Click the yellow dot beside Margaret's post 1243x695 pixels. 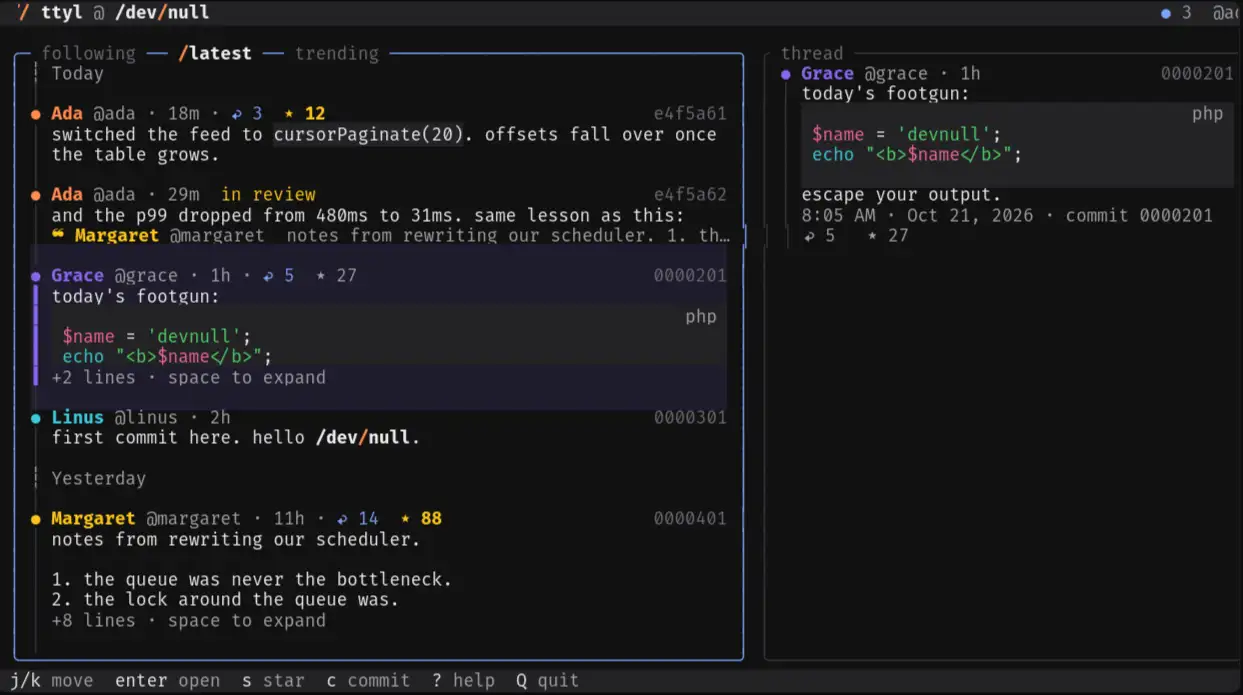(x=36, y=519)
